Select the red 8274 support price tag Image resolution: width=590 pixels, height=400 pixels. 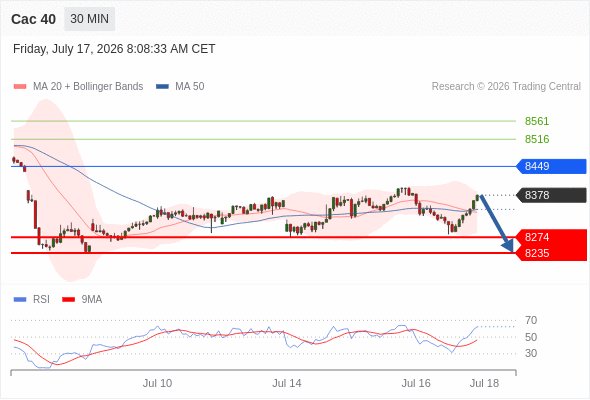point(551,237)
